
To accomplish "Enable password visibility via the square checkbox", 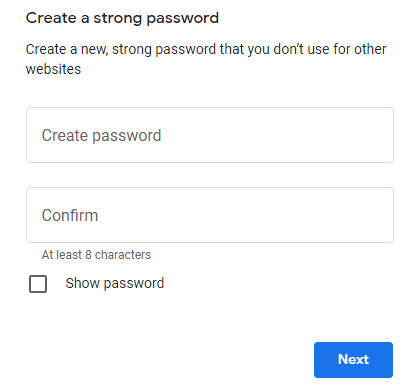I will 38,284.
